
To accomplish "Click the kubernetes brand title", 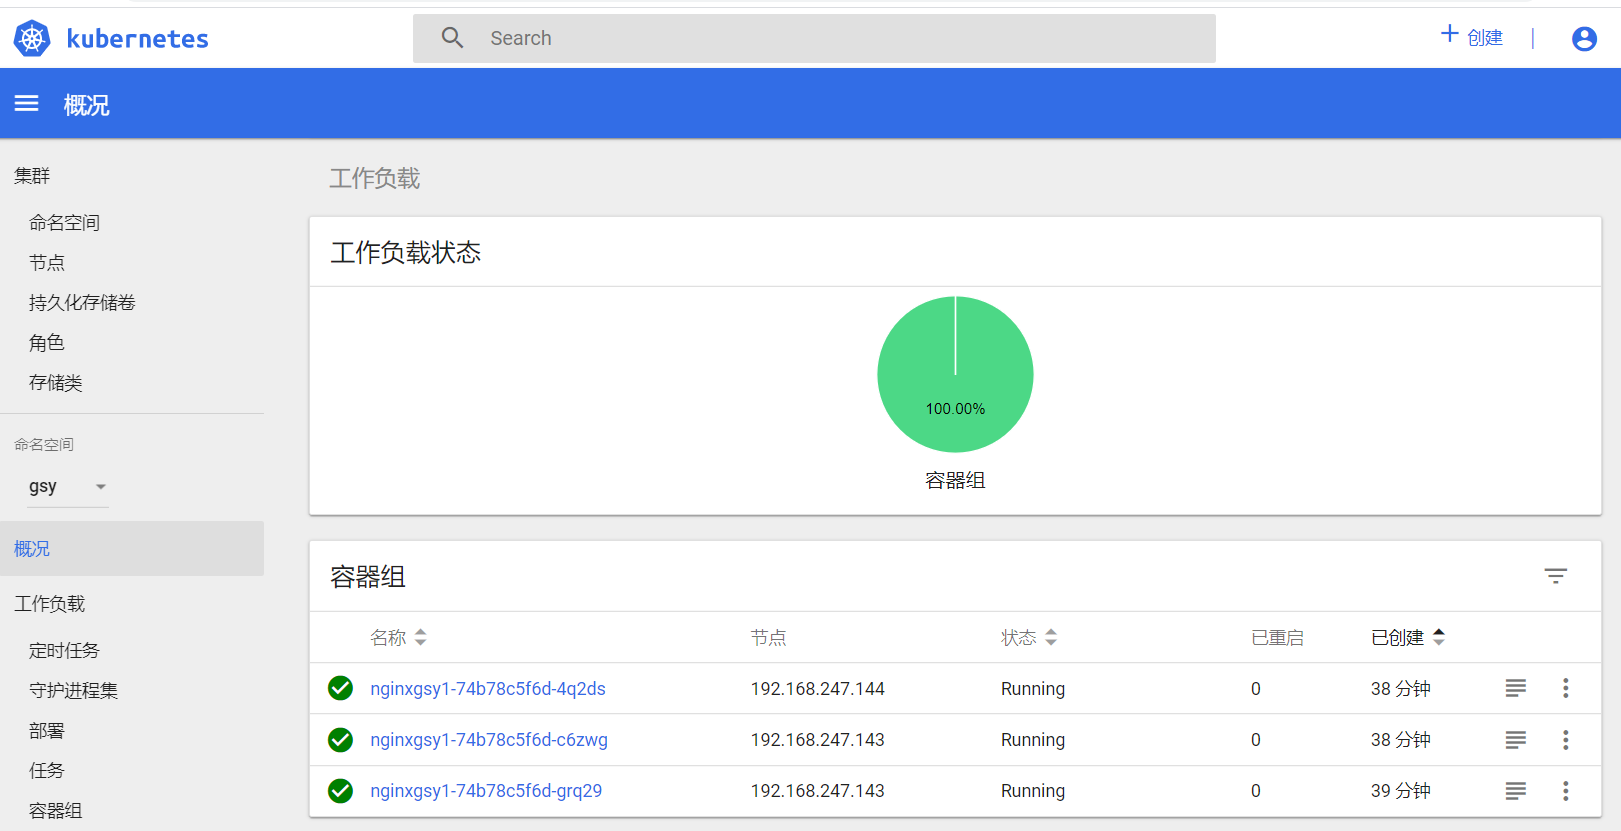I will [138, 39].
